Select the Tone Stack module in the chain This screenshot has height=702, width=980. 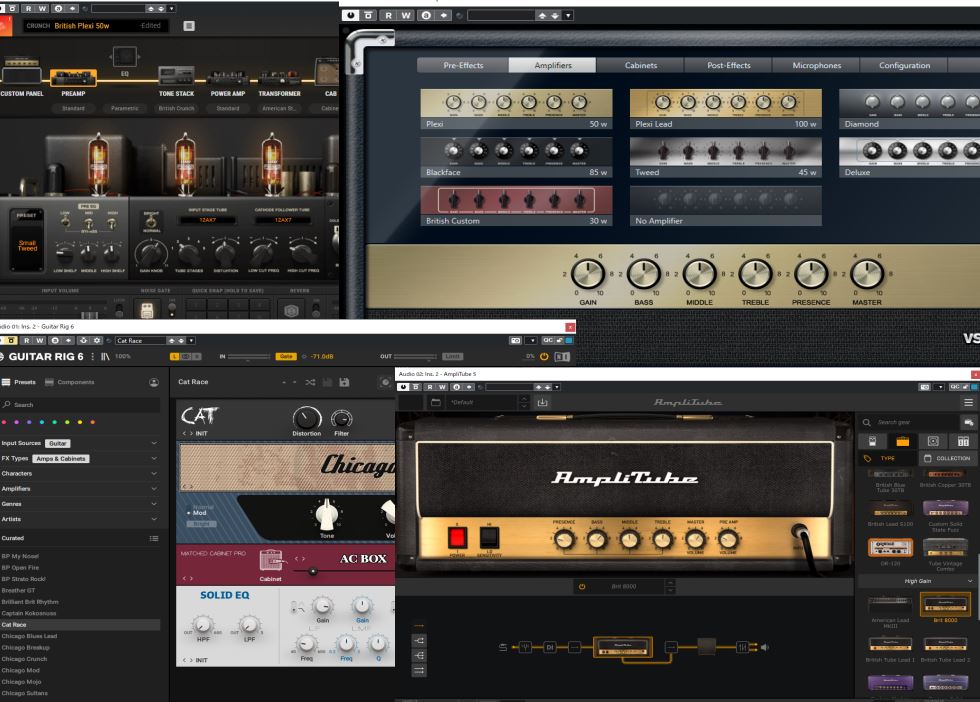[176, 76]
